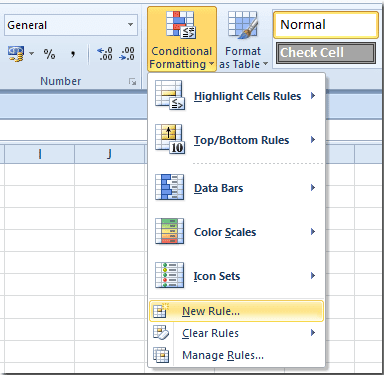
Task: Click the Increase Decimal icon
Action: click(x=105, y=54)
